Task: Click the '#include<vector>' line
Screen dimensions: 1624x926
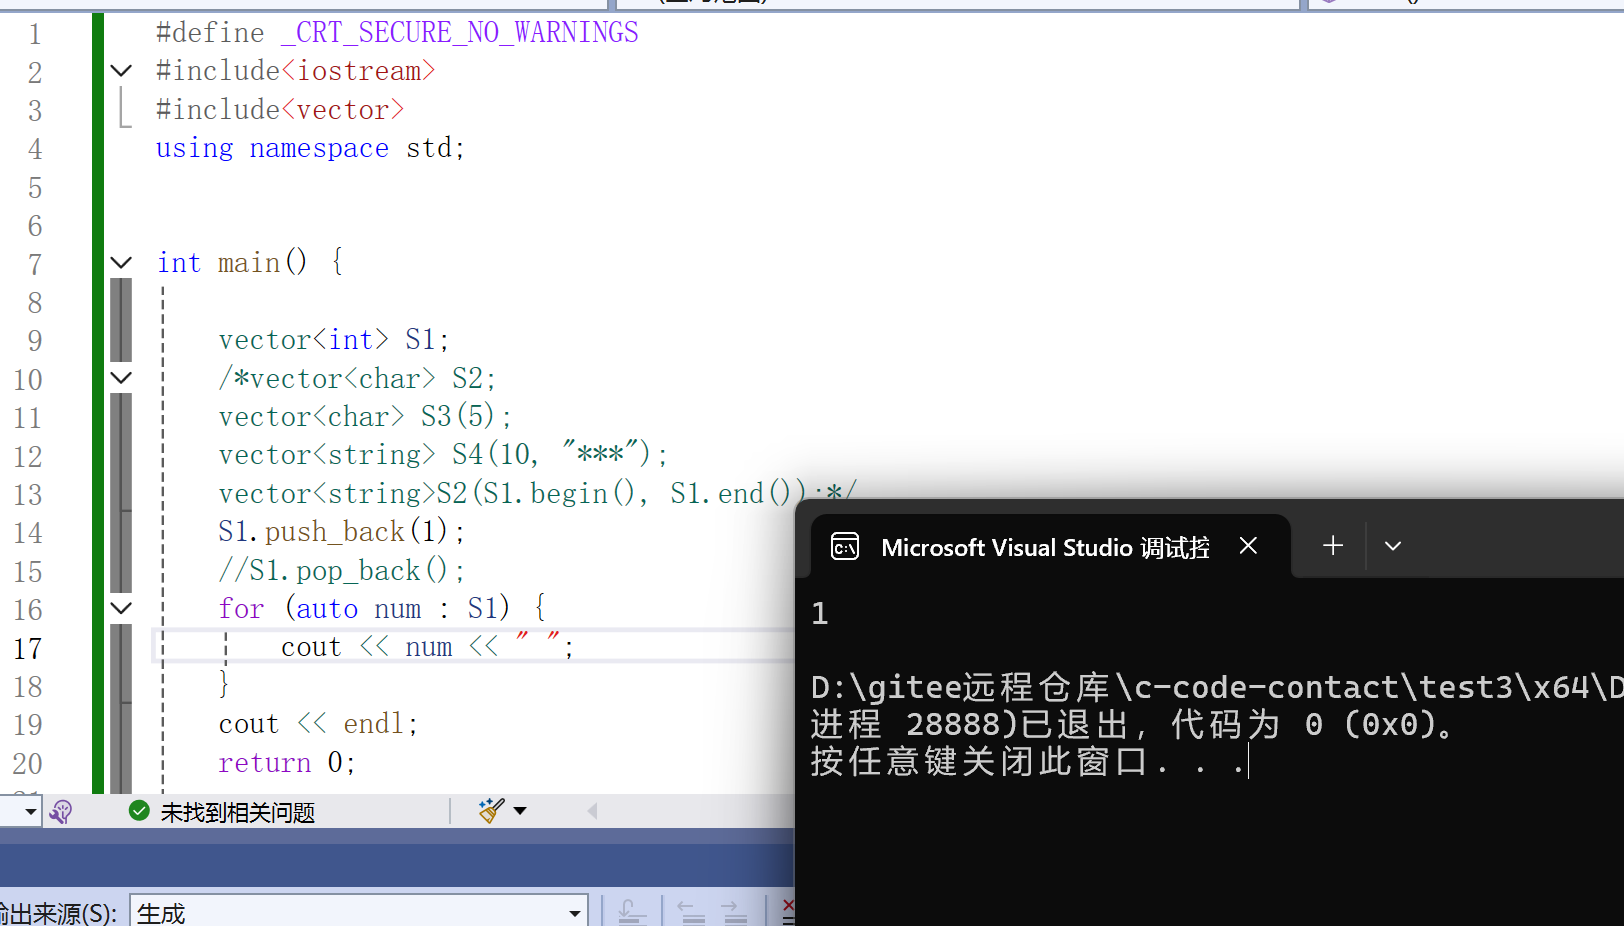Action: [x=280, y=110]
